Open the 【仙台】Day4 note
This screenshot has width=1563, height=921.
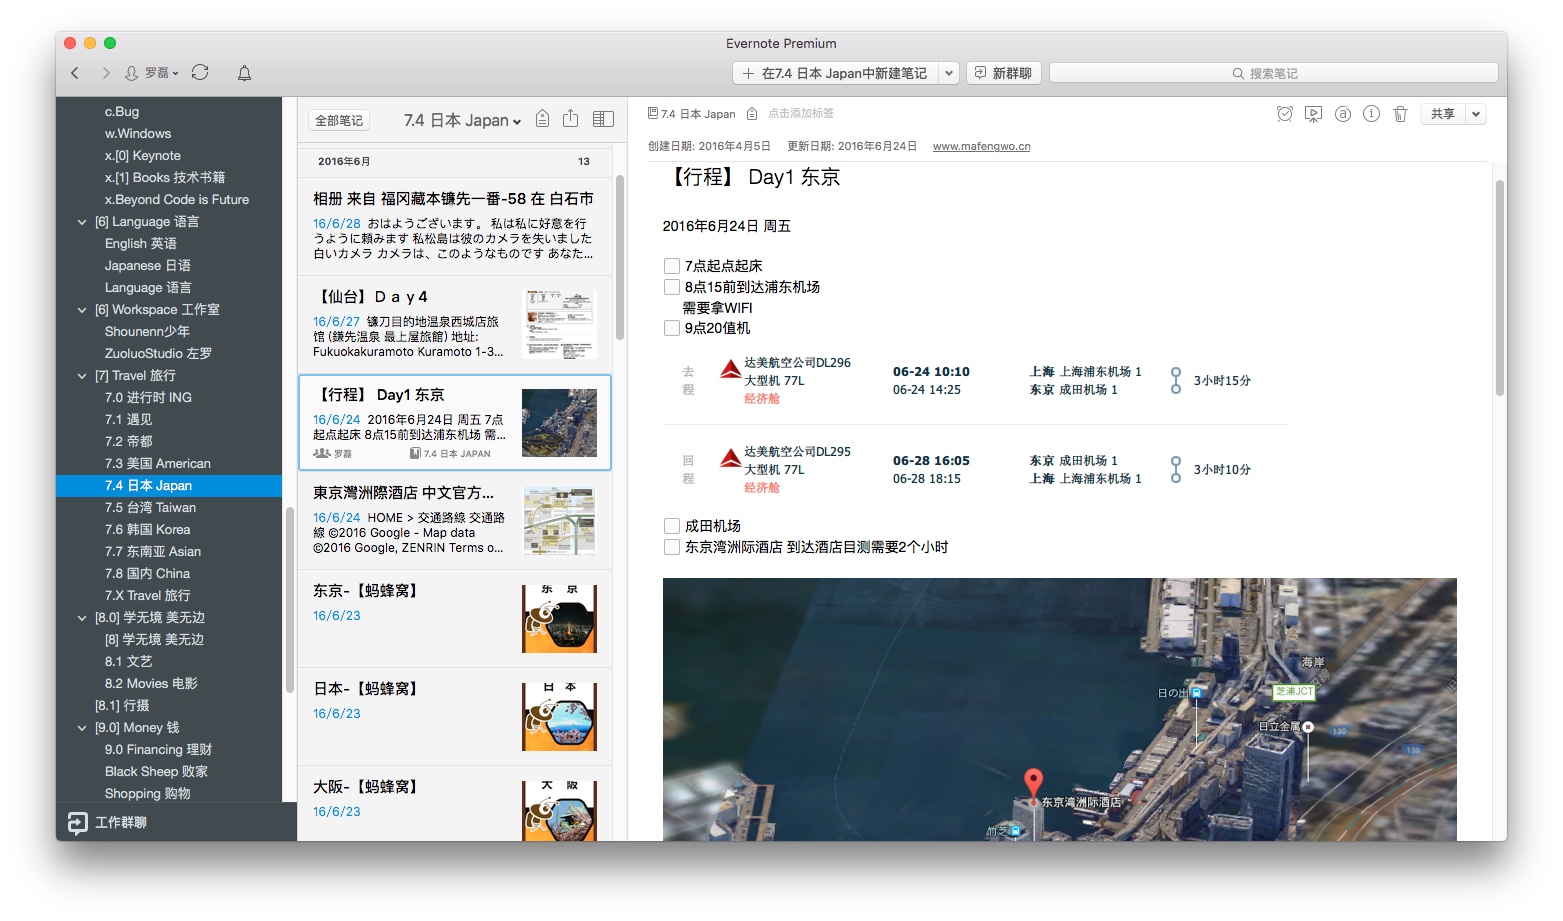coord(455,324)
